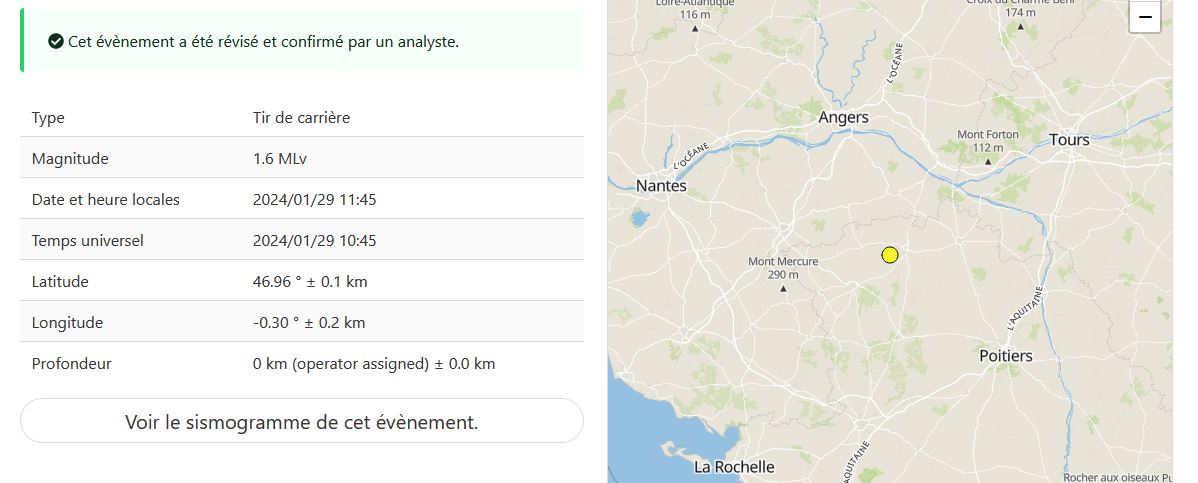1198x483 pixels.
Task: Click the La Rochelle city label
Action: [734, 466]
